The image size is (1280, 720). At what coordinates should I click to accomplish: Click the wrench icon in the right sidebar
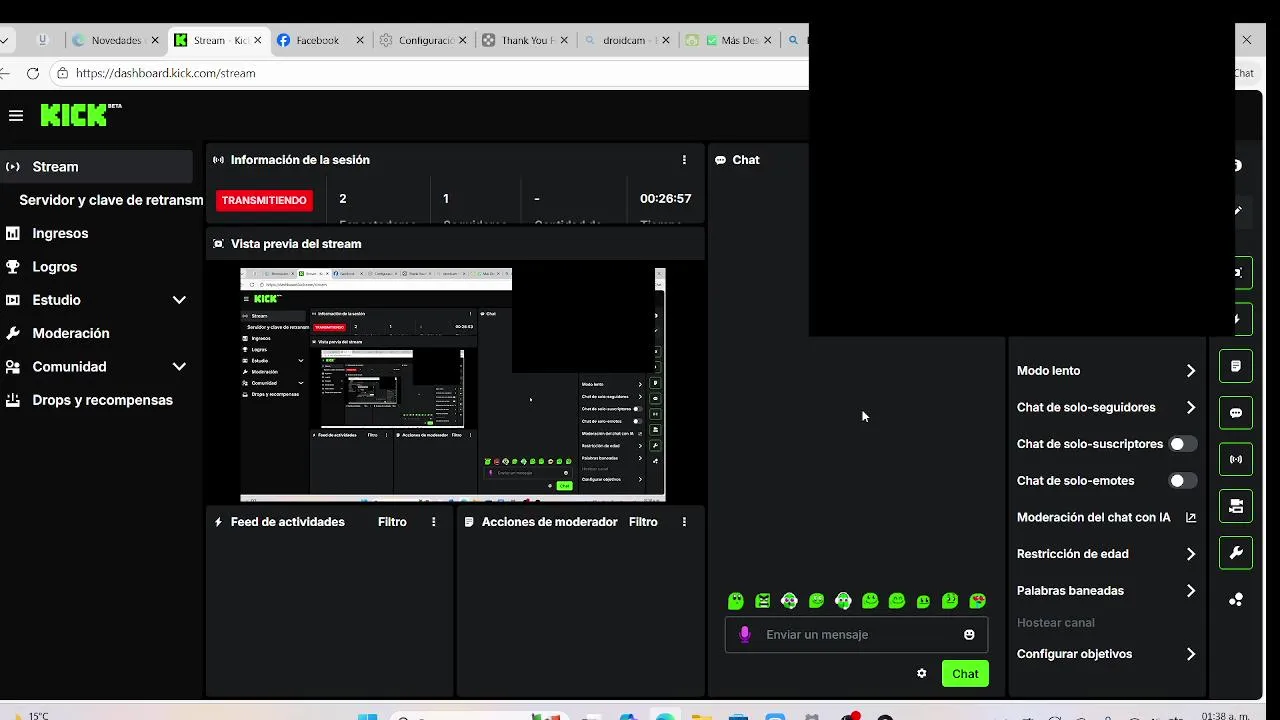[x=1236, y=553]
